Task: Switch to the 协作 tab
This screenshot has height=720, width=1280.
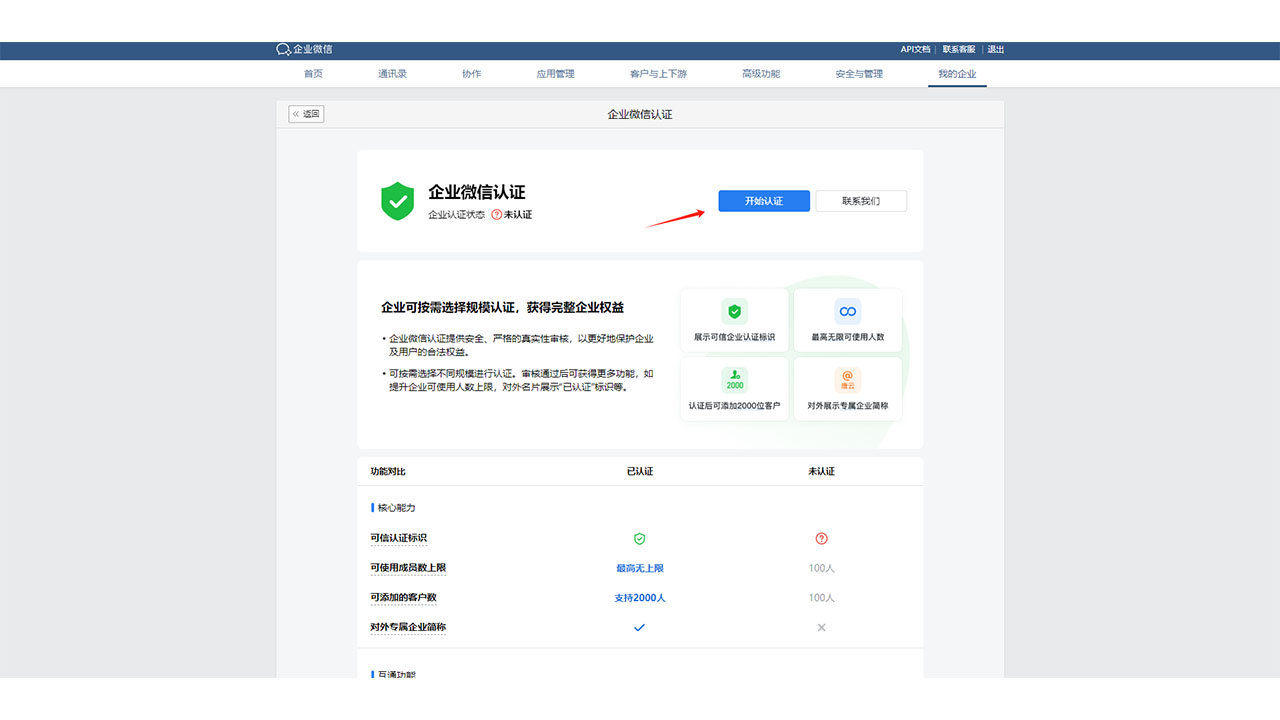Action: [471, 74]
